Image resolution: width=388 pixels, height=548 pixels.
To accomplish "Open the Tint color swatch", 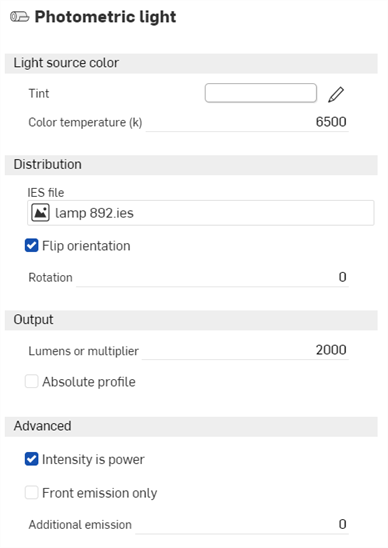I will click(261, 93).
